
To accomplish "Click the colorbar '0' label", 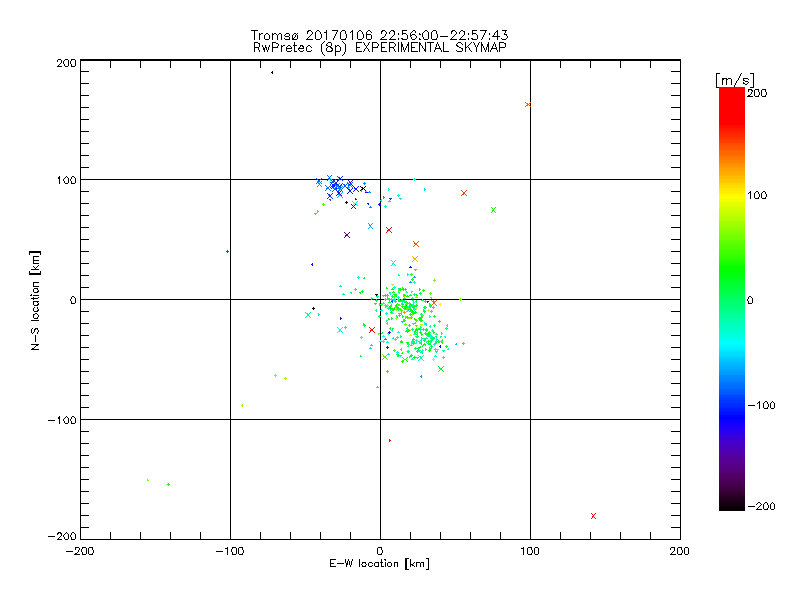I will point(750,300).
